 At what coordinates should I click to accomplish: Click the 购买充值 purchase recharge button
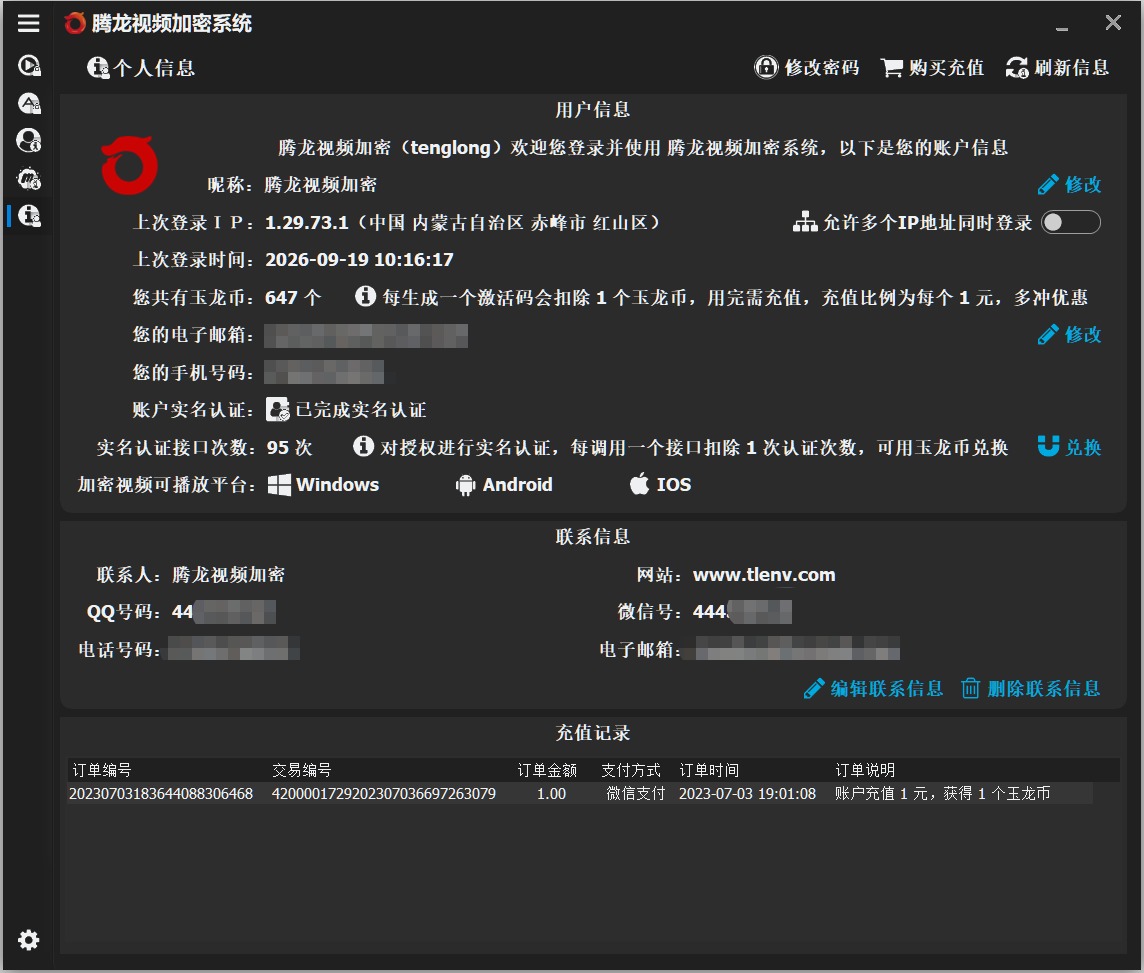tap(932, 68)
